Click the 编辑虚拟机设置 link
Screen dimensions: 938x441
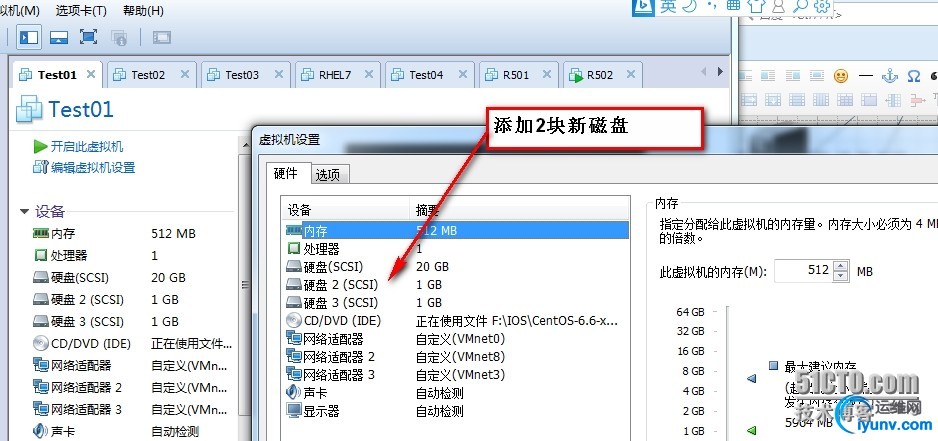pos(84,168)
